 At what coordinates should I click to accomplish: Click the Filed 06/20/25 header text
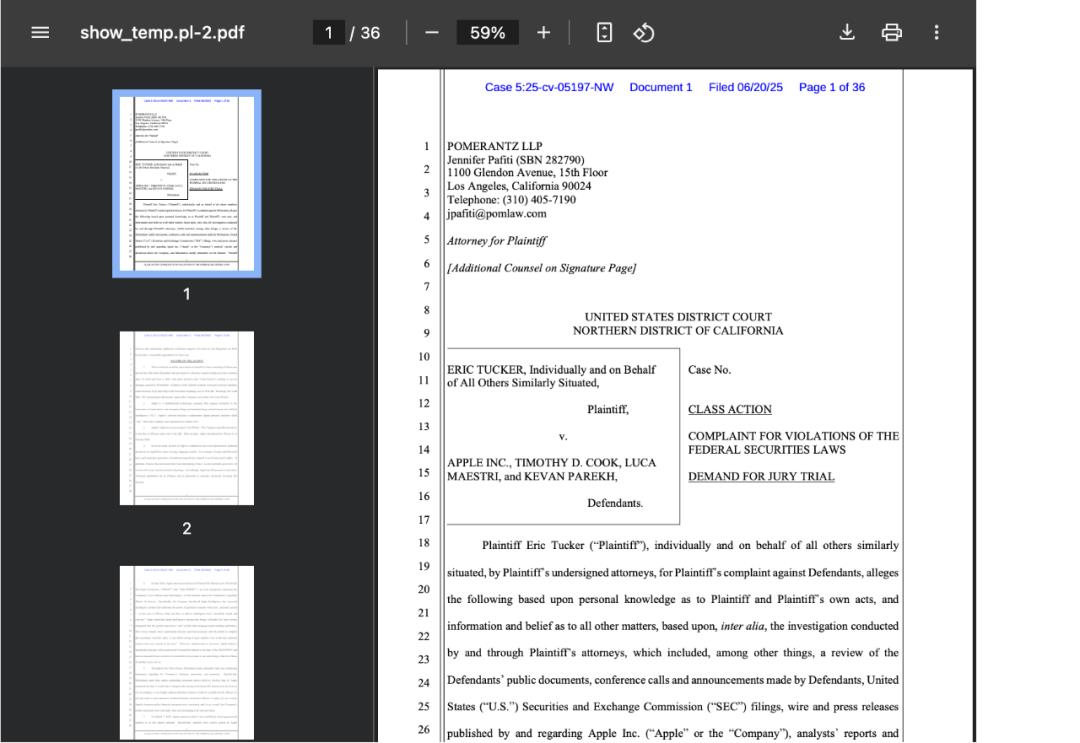tap(745, 87)
